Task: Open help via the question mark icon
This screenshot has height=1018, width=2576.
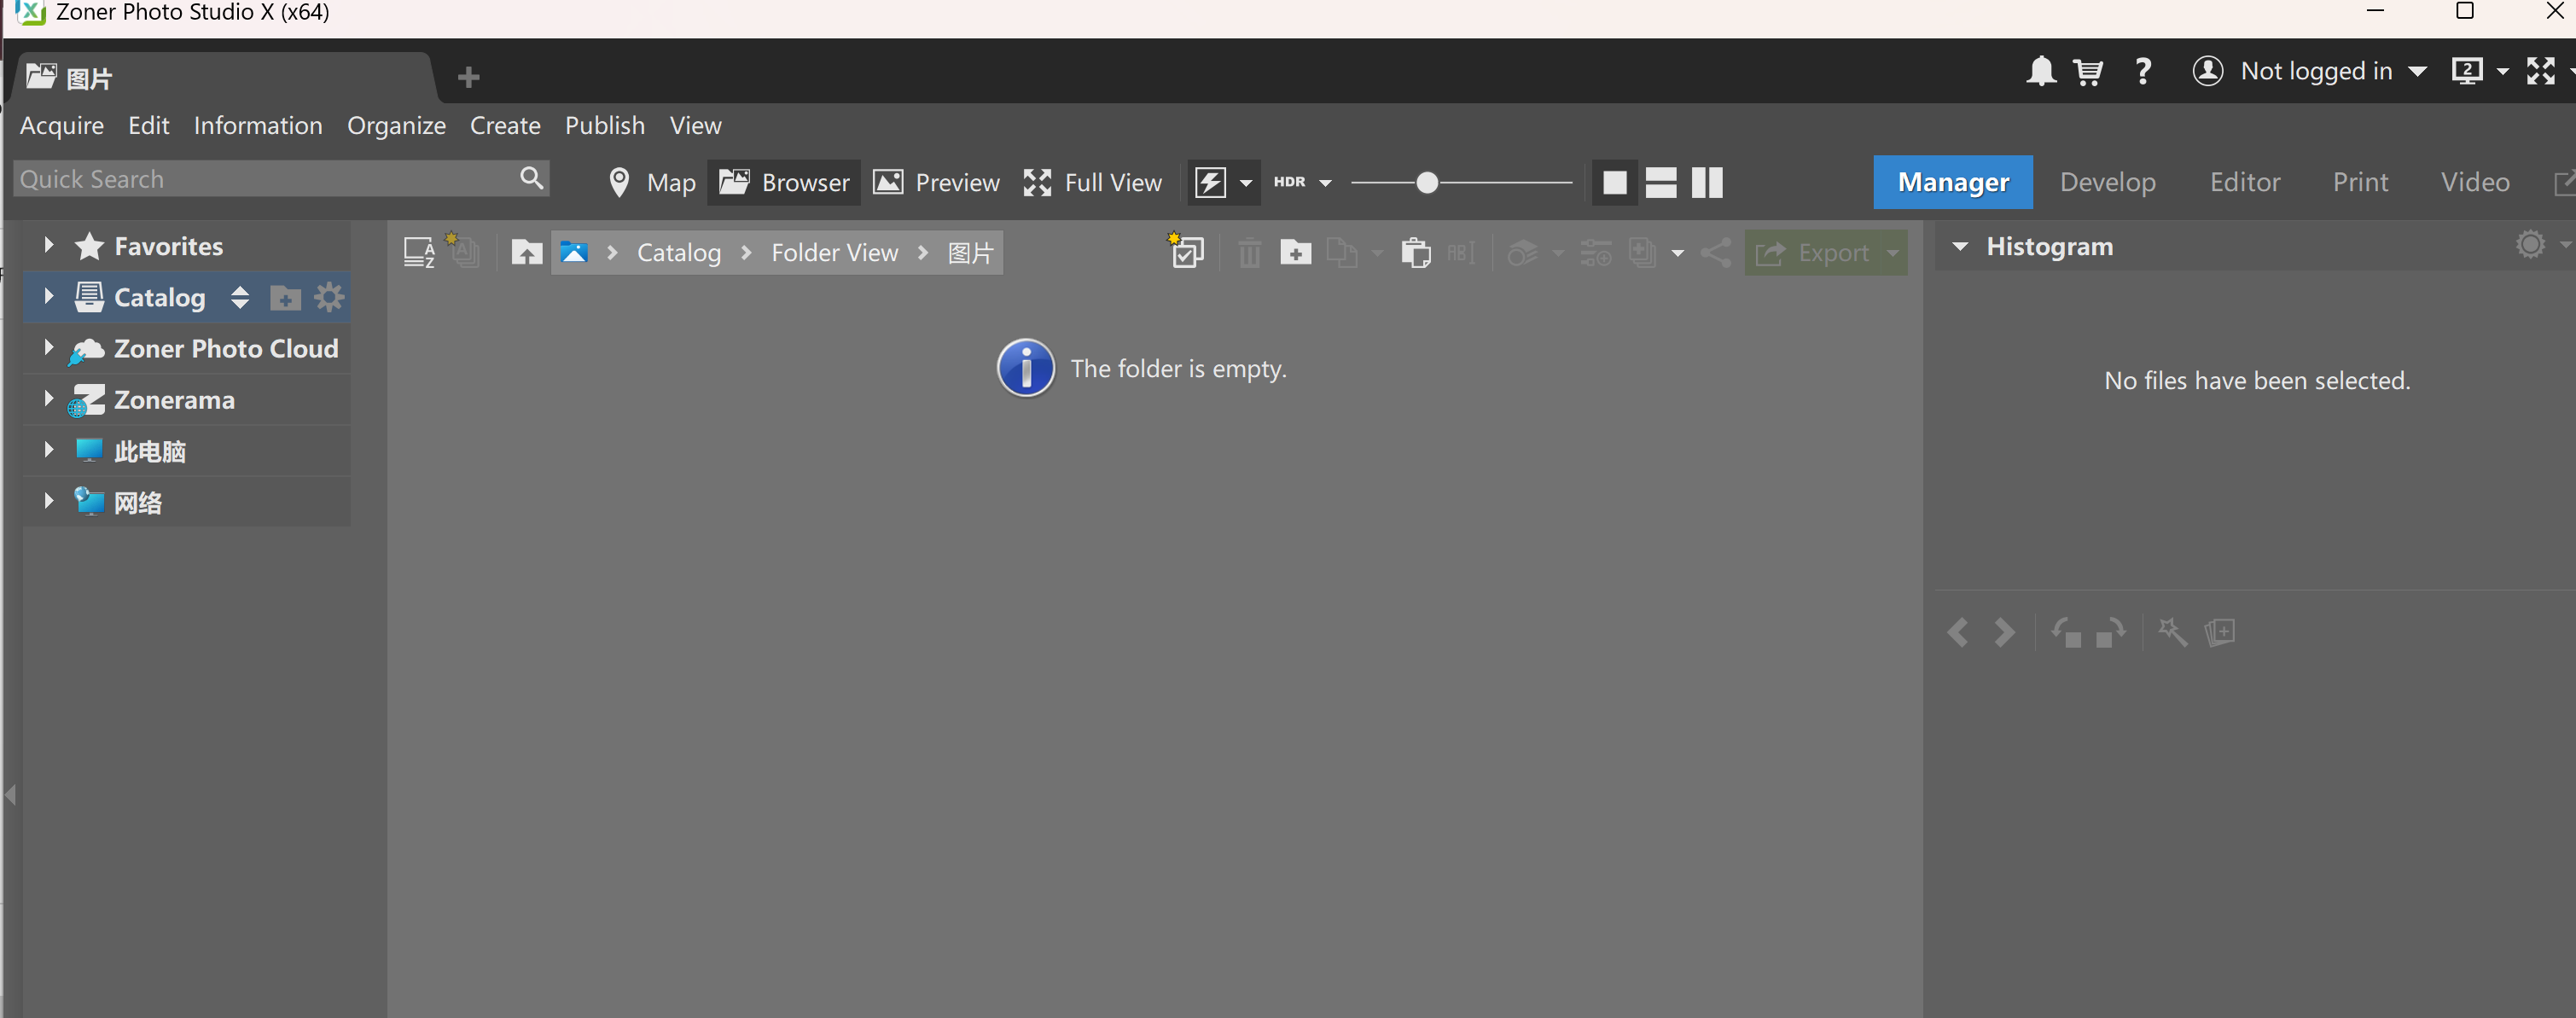Action: click(2142, 71)
